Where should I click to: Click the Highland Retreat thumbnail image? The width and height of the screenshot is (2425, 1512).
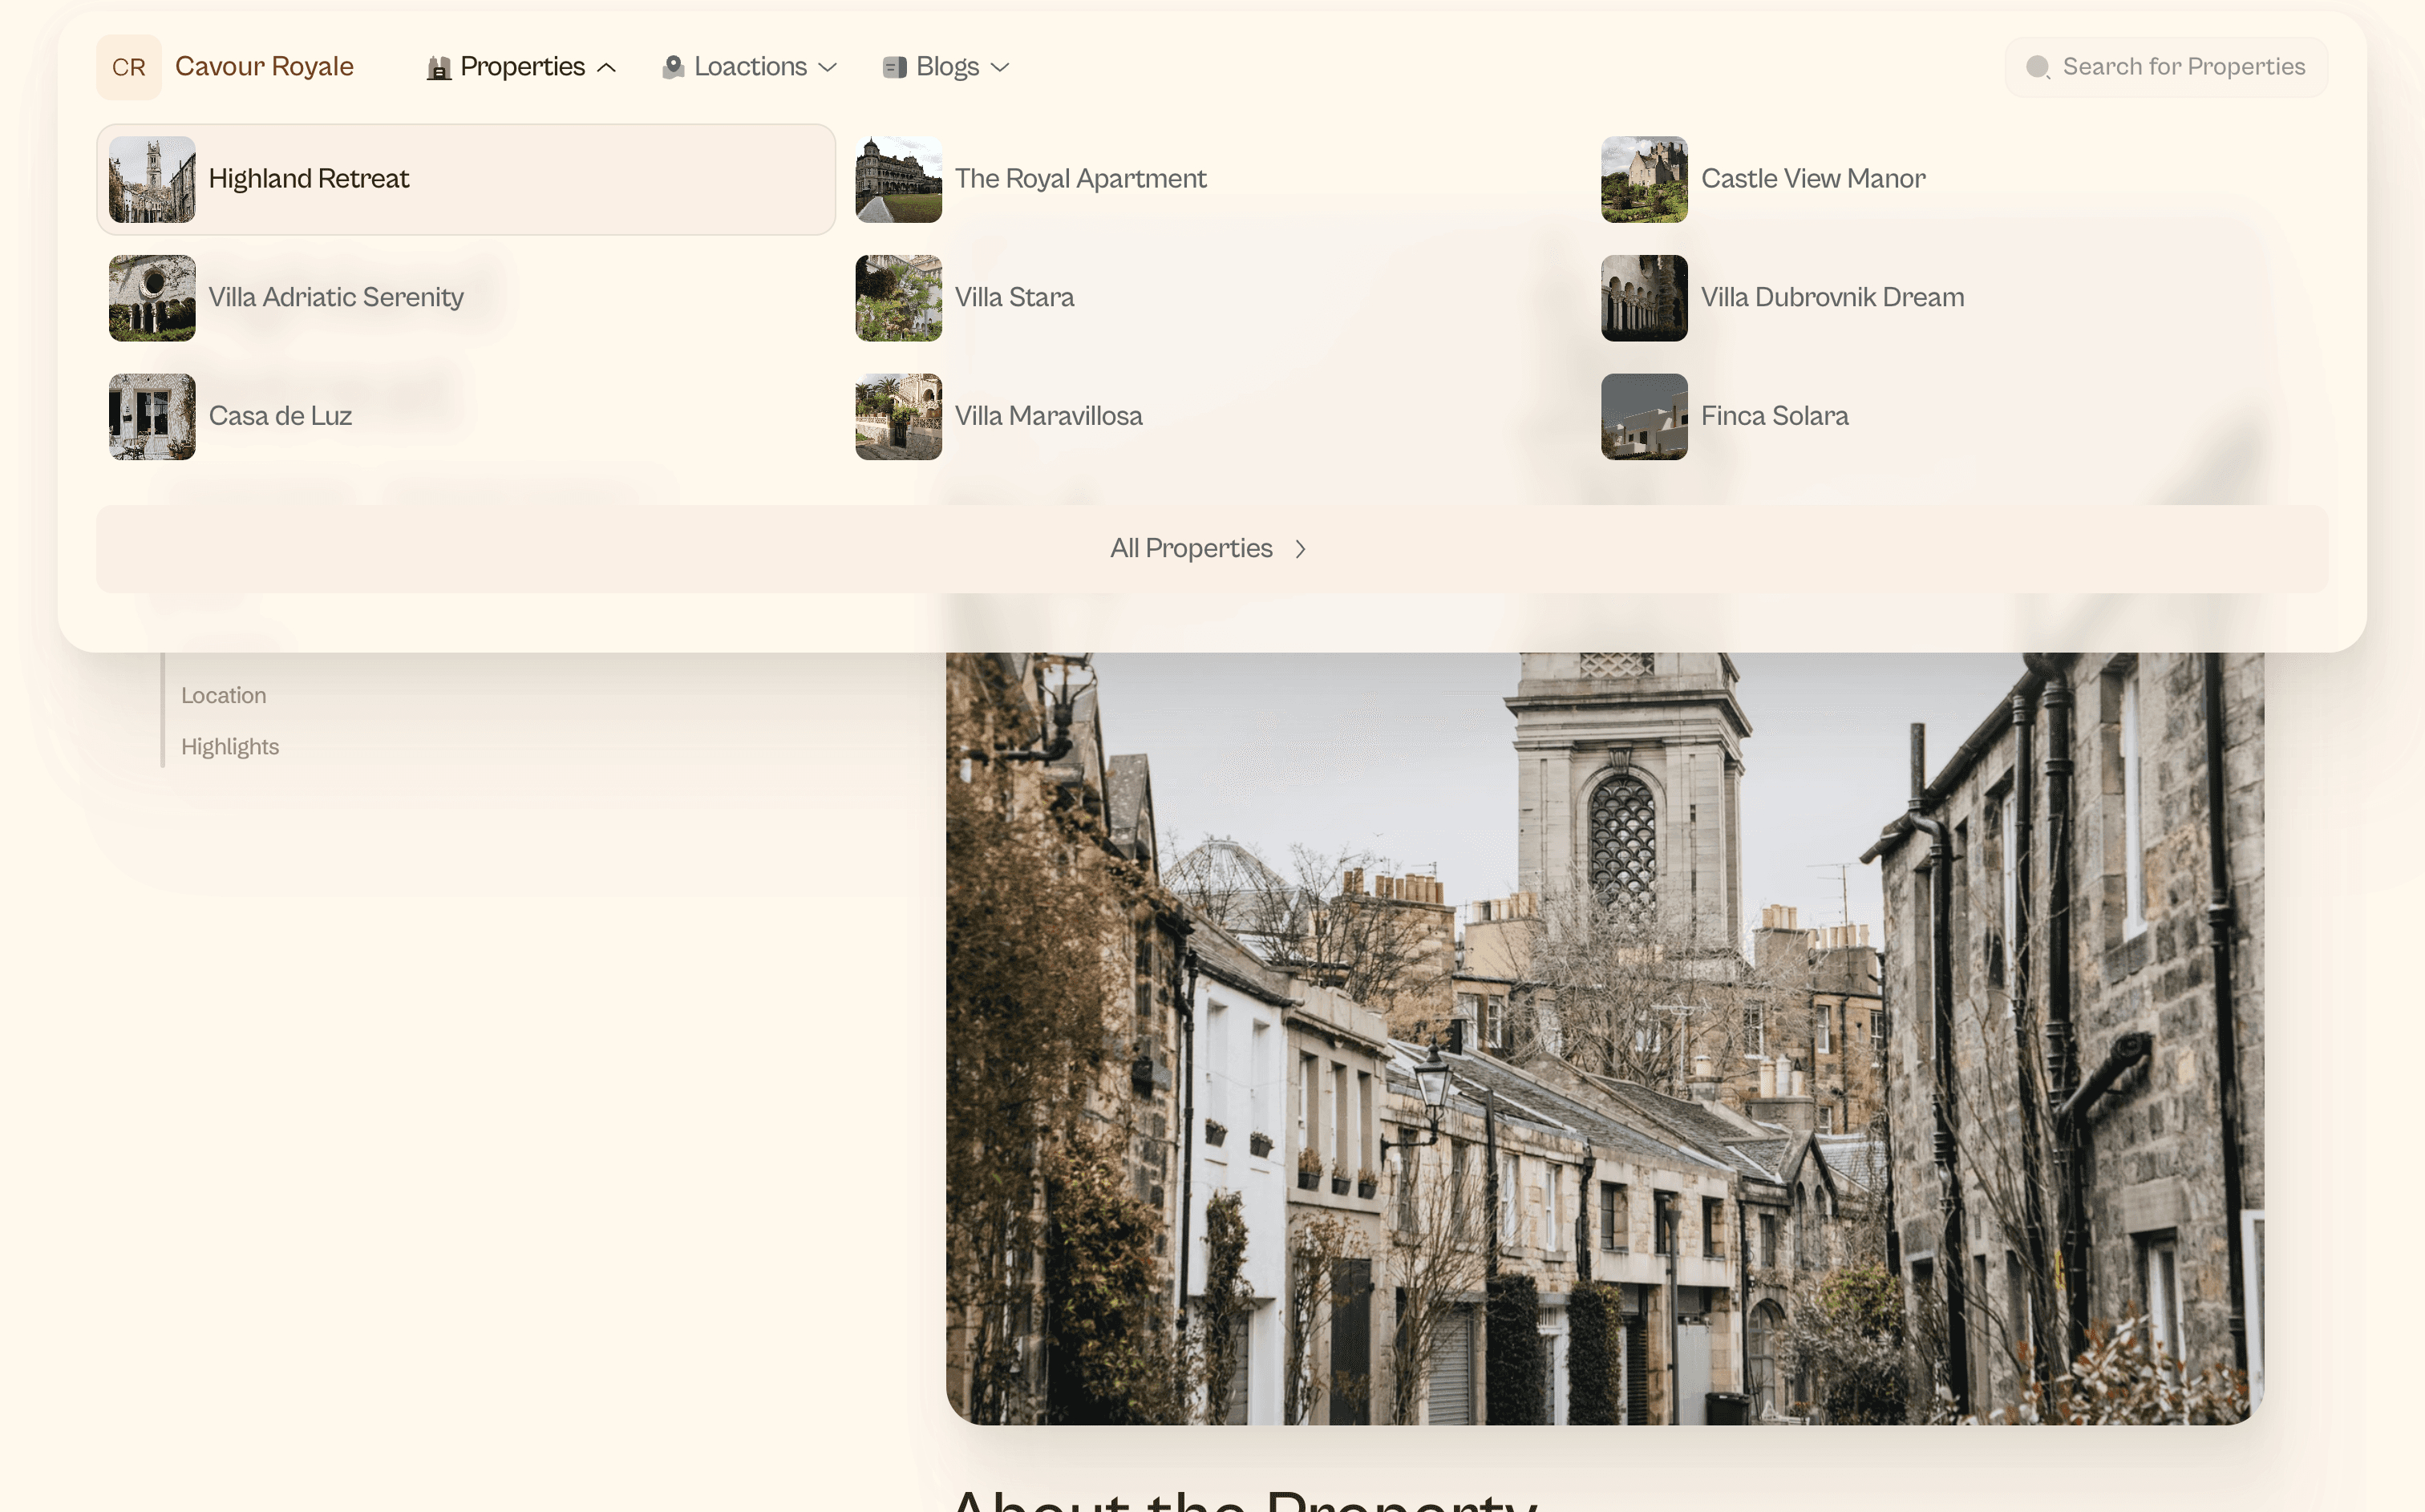pos(151,178)
